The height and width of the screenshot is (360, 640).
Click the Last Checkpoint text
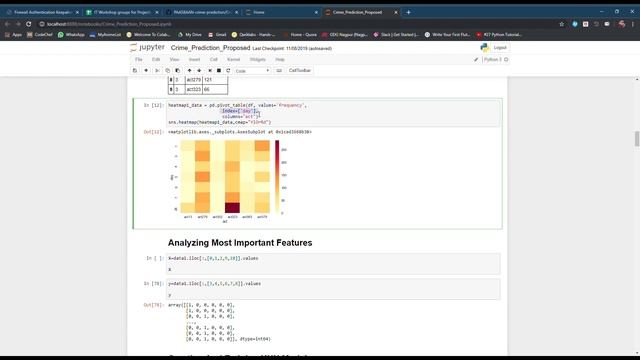pyautogui.click(x=292, y=49)
